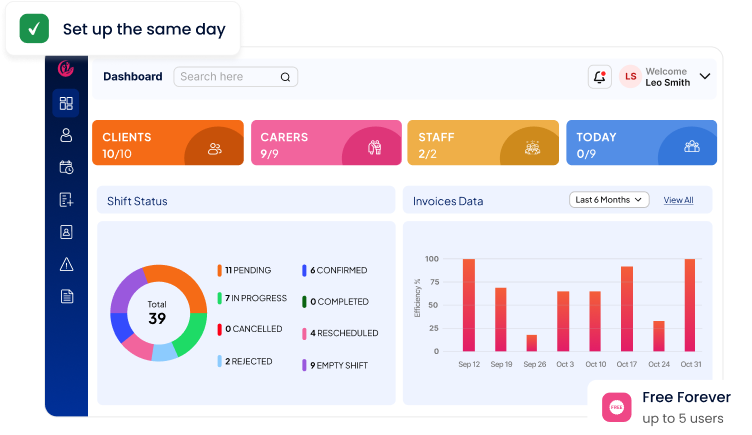Open the warning triangle alerts icon
This screenshot has width=752, height=435.
tap(66, 264)
